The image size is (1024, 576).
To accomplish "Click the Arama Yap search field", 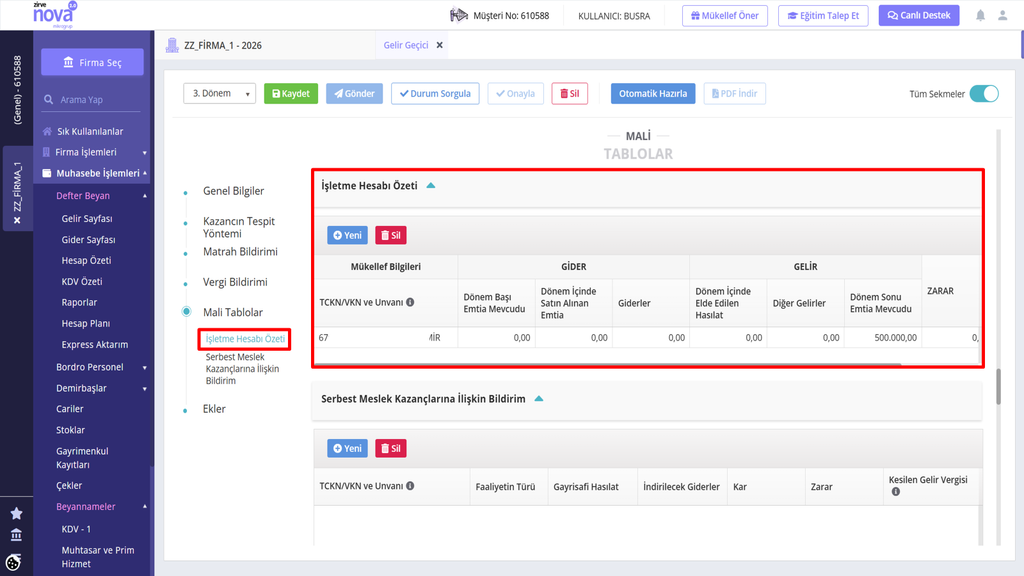I will click(x=92, y=100).
